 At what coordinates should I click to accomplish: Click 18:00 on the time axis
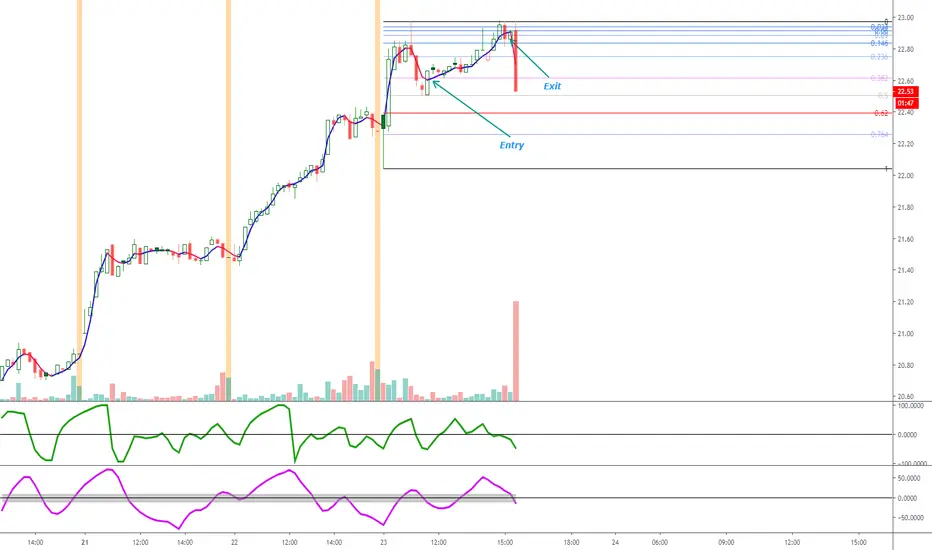(571, 542)
